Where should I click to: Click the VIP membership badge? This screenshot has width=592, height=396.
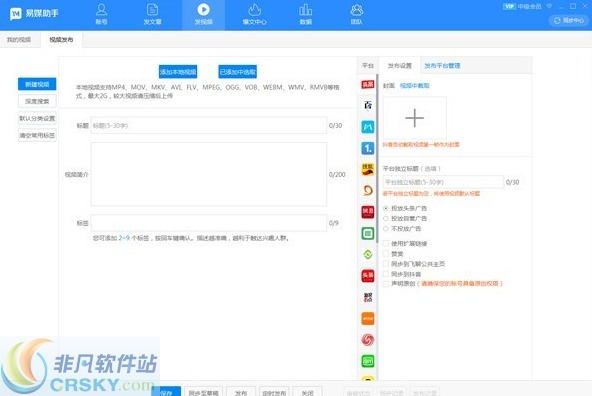pos(509,6)
